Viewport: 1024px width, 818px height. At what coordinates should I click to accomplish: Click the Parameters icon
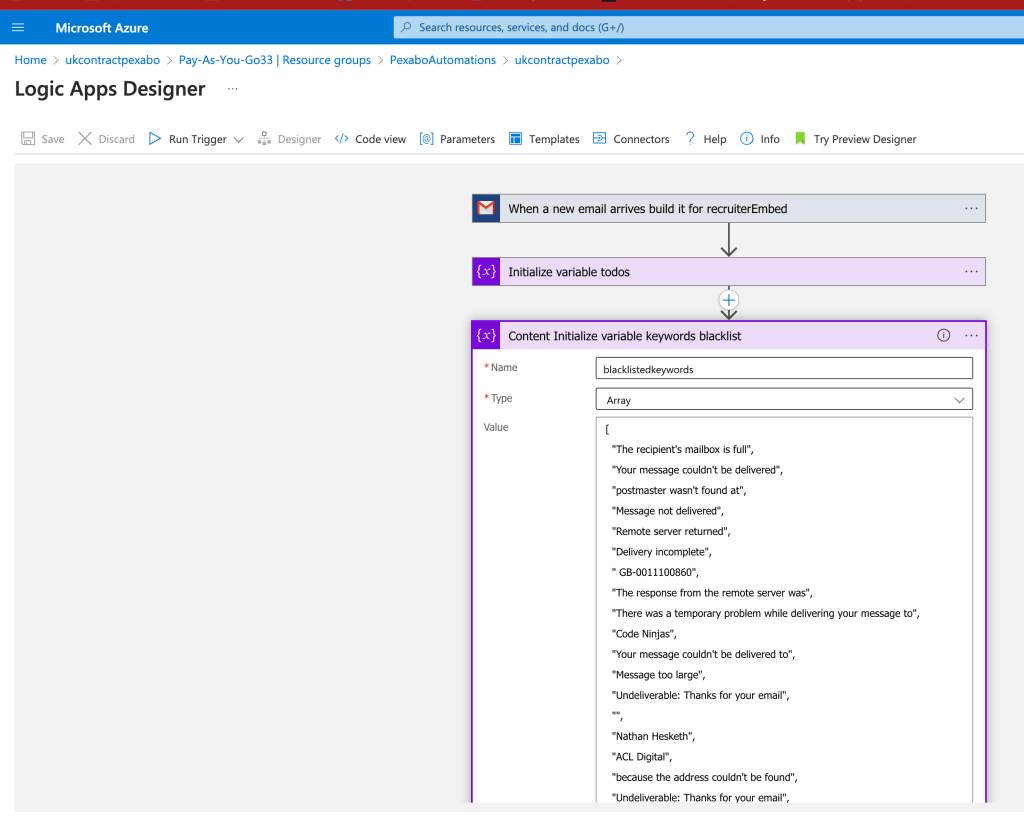point(426,138)
